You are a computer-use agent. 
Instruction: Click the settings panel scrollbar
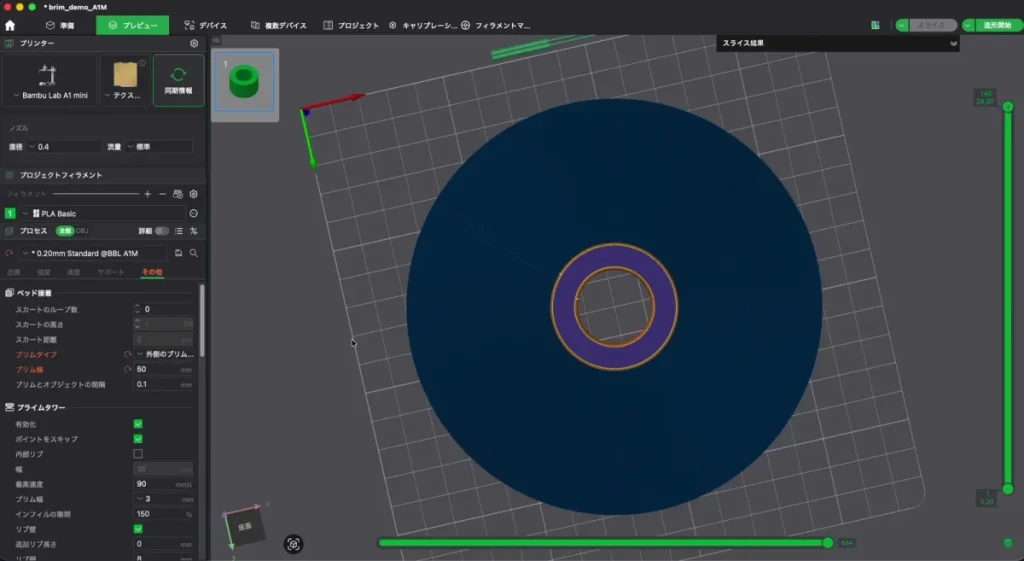pos(202,321)
